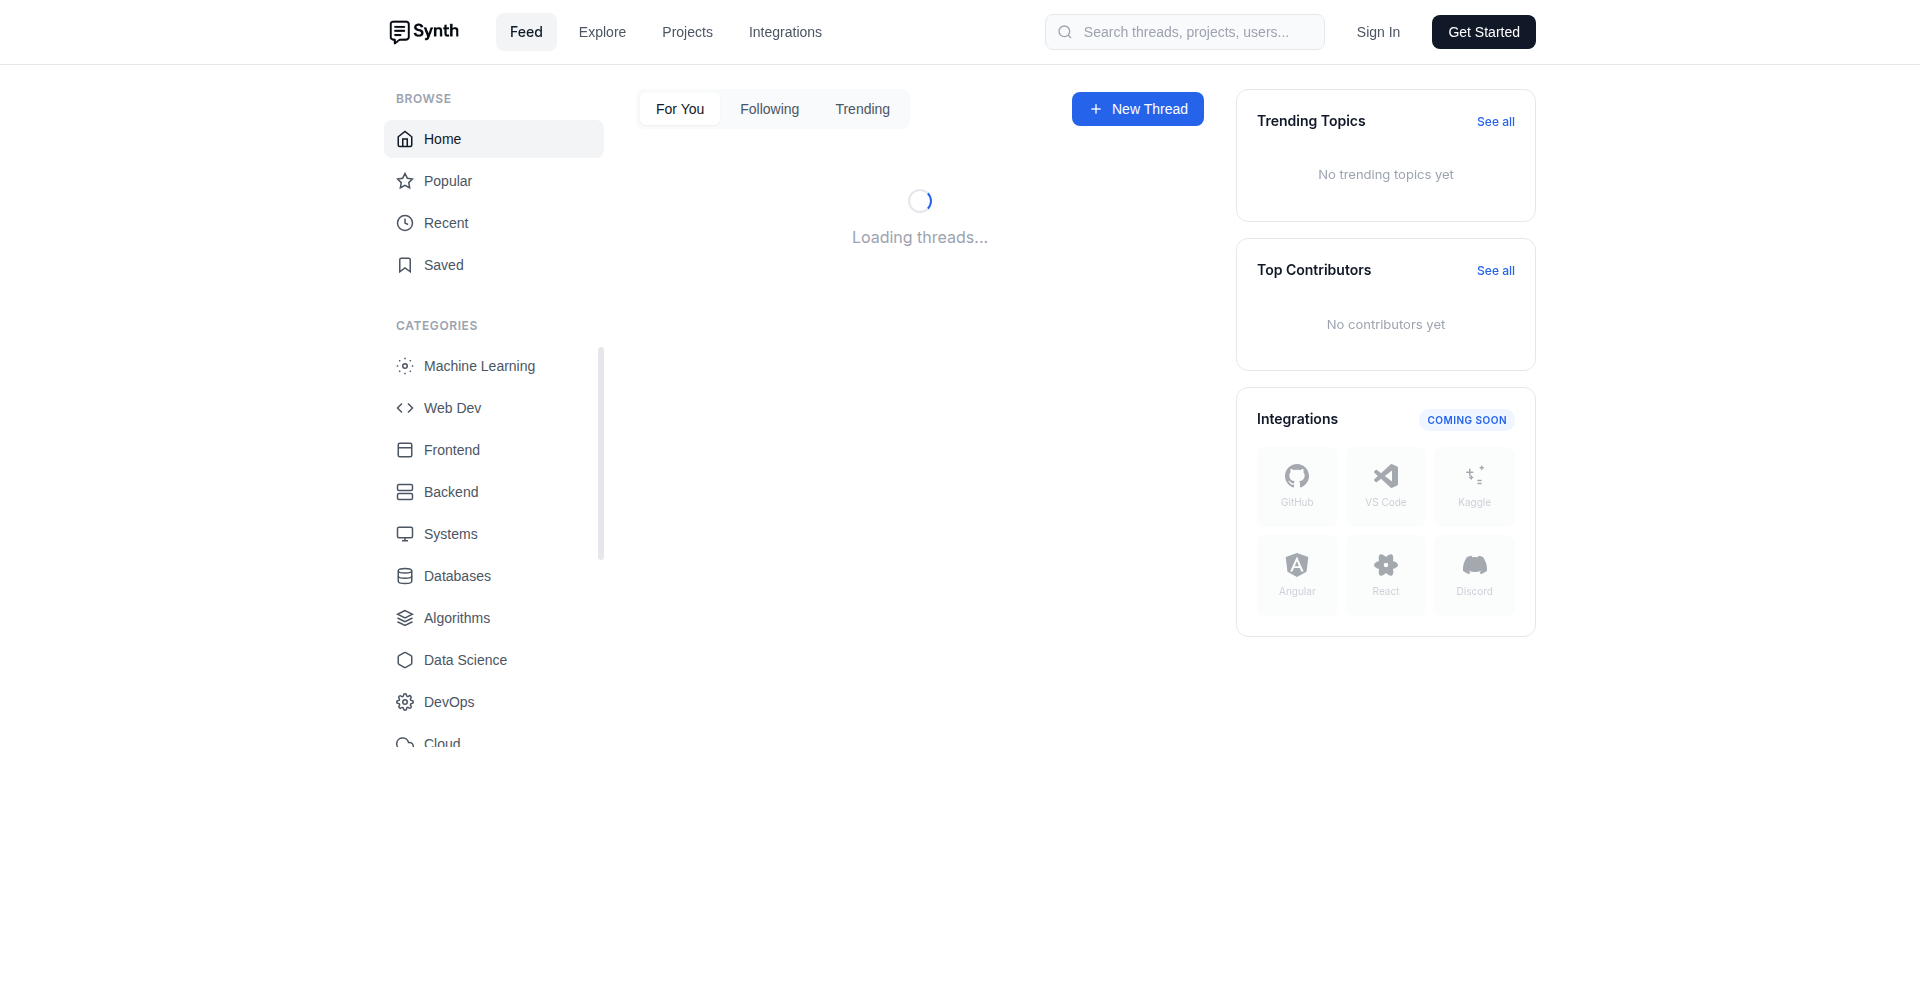Select the Systems category label

tap(451, 534)
